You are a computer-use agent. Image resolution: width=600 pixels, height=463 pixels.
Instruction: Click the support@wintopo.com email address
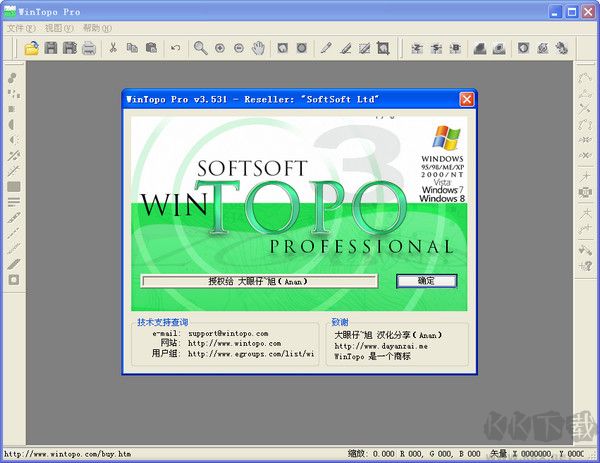pos(228,333)
